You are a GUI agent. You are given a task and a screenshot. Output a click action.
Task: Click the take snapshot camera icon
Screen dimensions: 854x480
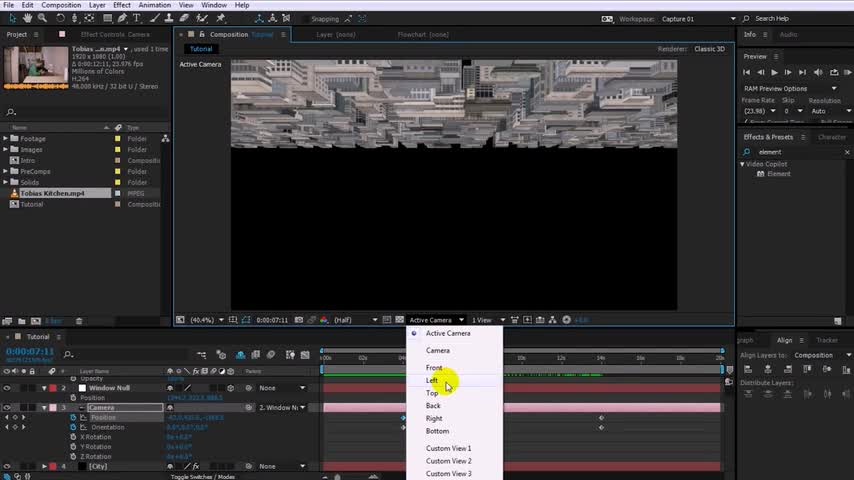click(298, 320)
